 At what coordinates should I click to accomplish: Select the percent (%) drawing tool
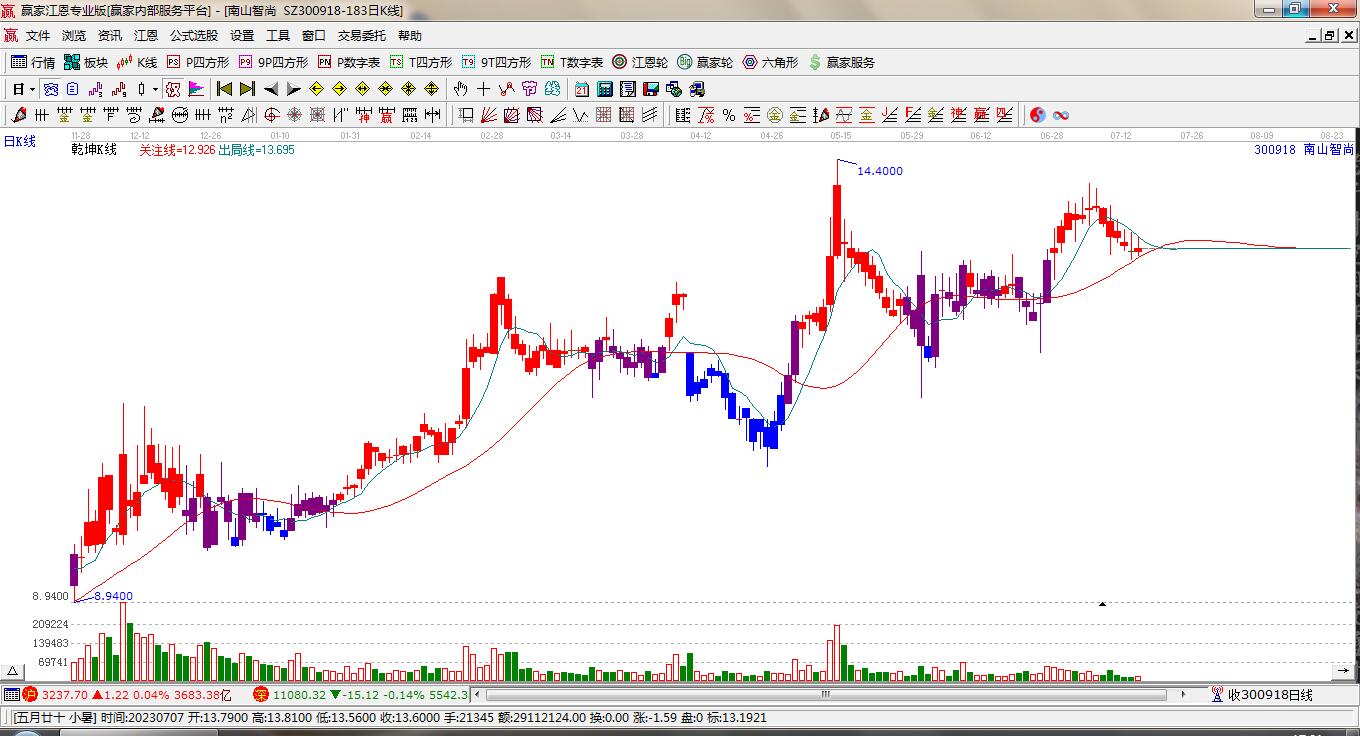[729, 116]
